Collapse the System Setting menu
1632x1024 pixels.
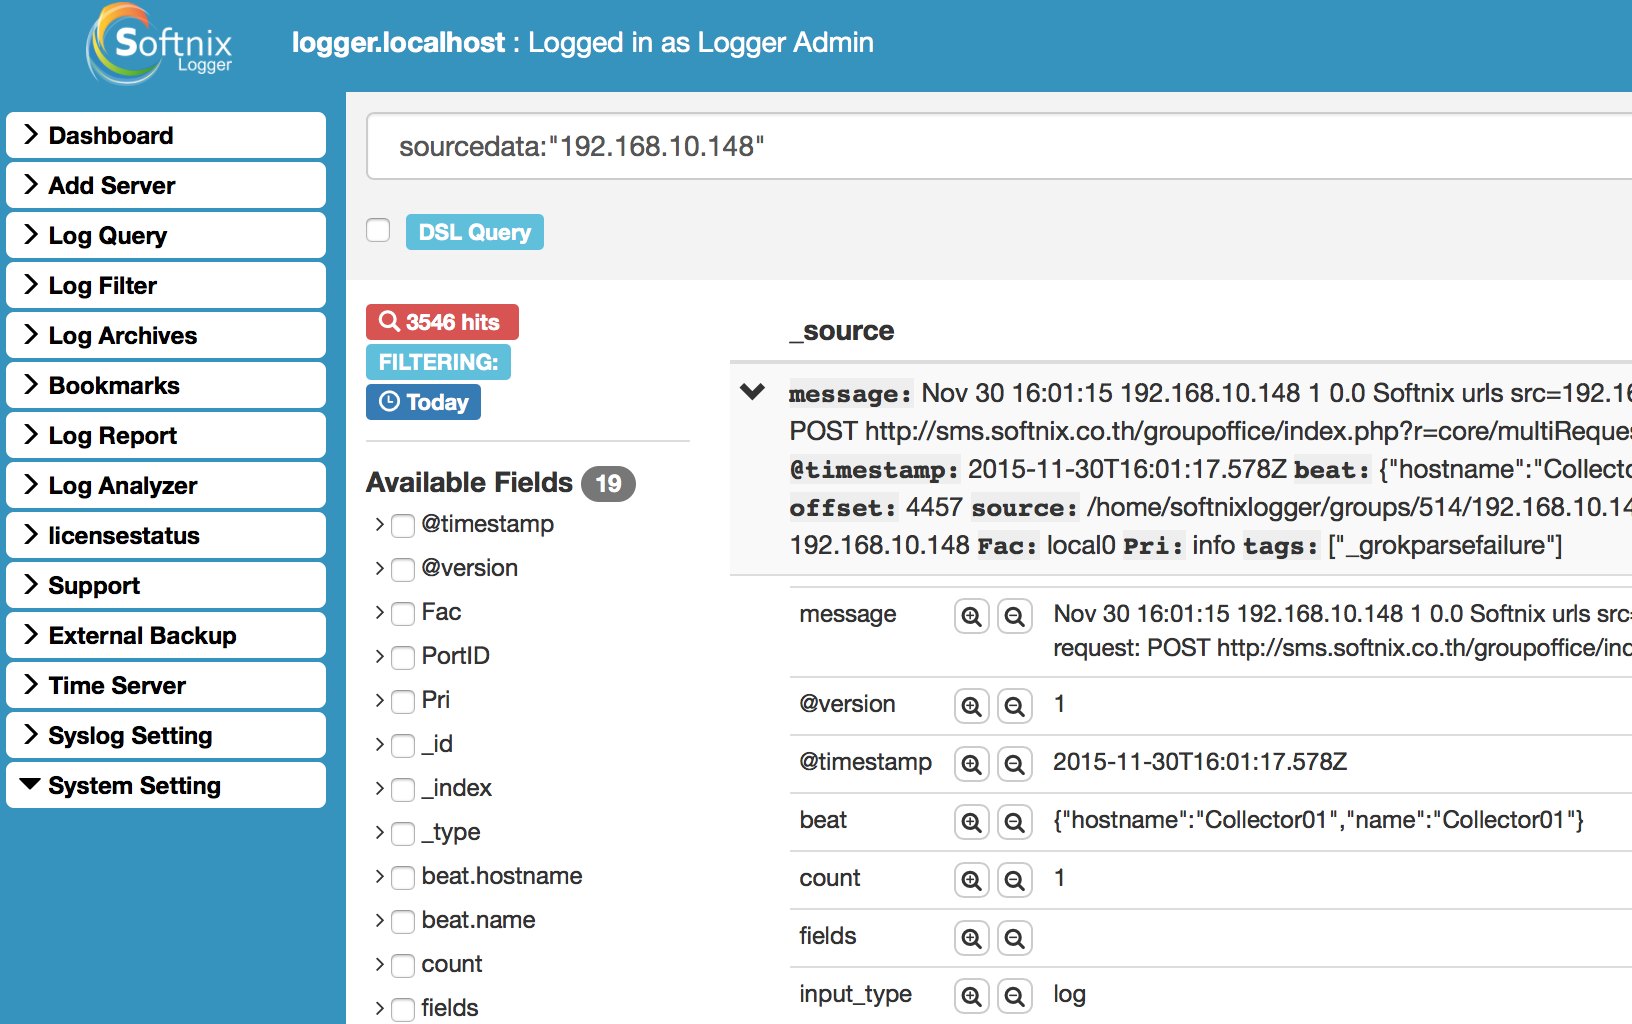[166, 785]
